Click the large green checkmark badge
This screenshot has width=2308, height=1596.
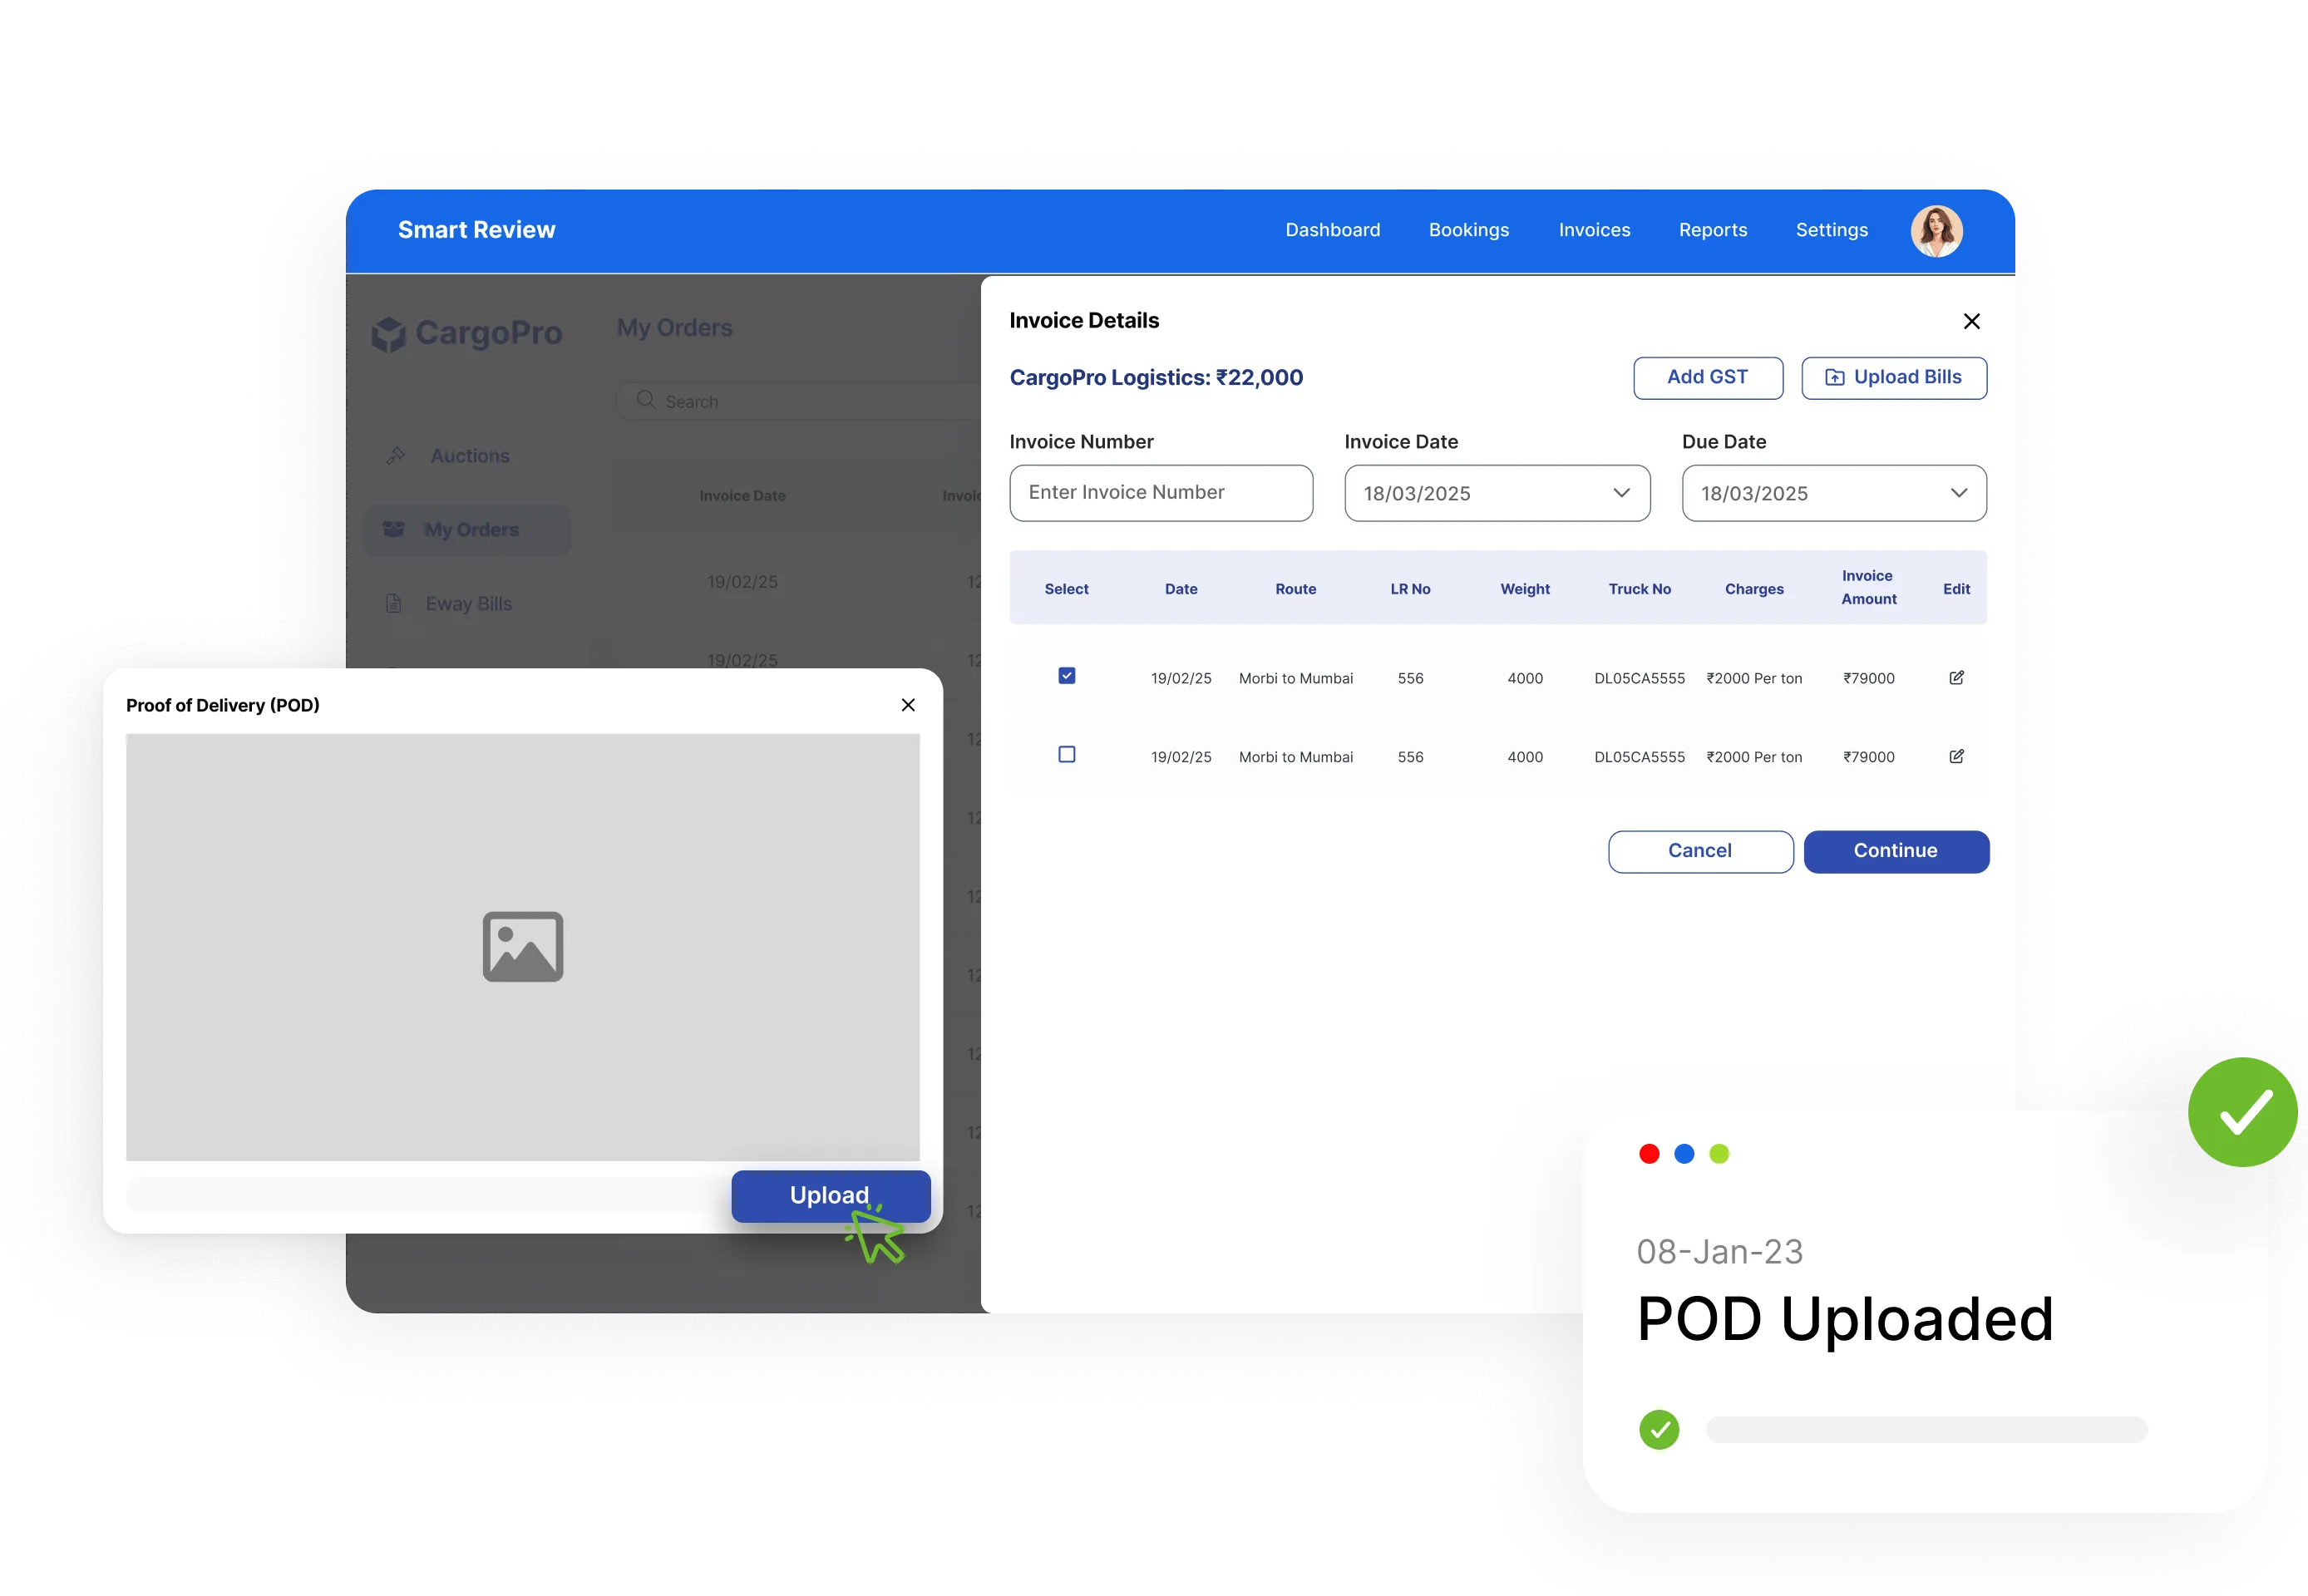tap(2242, 1112)
